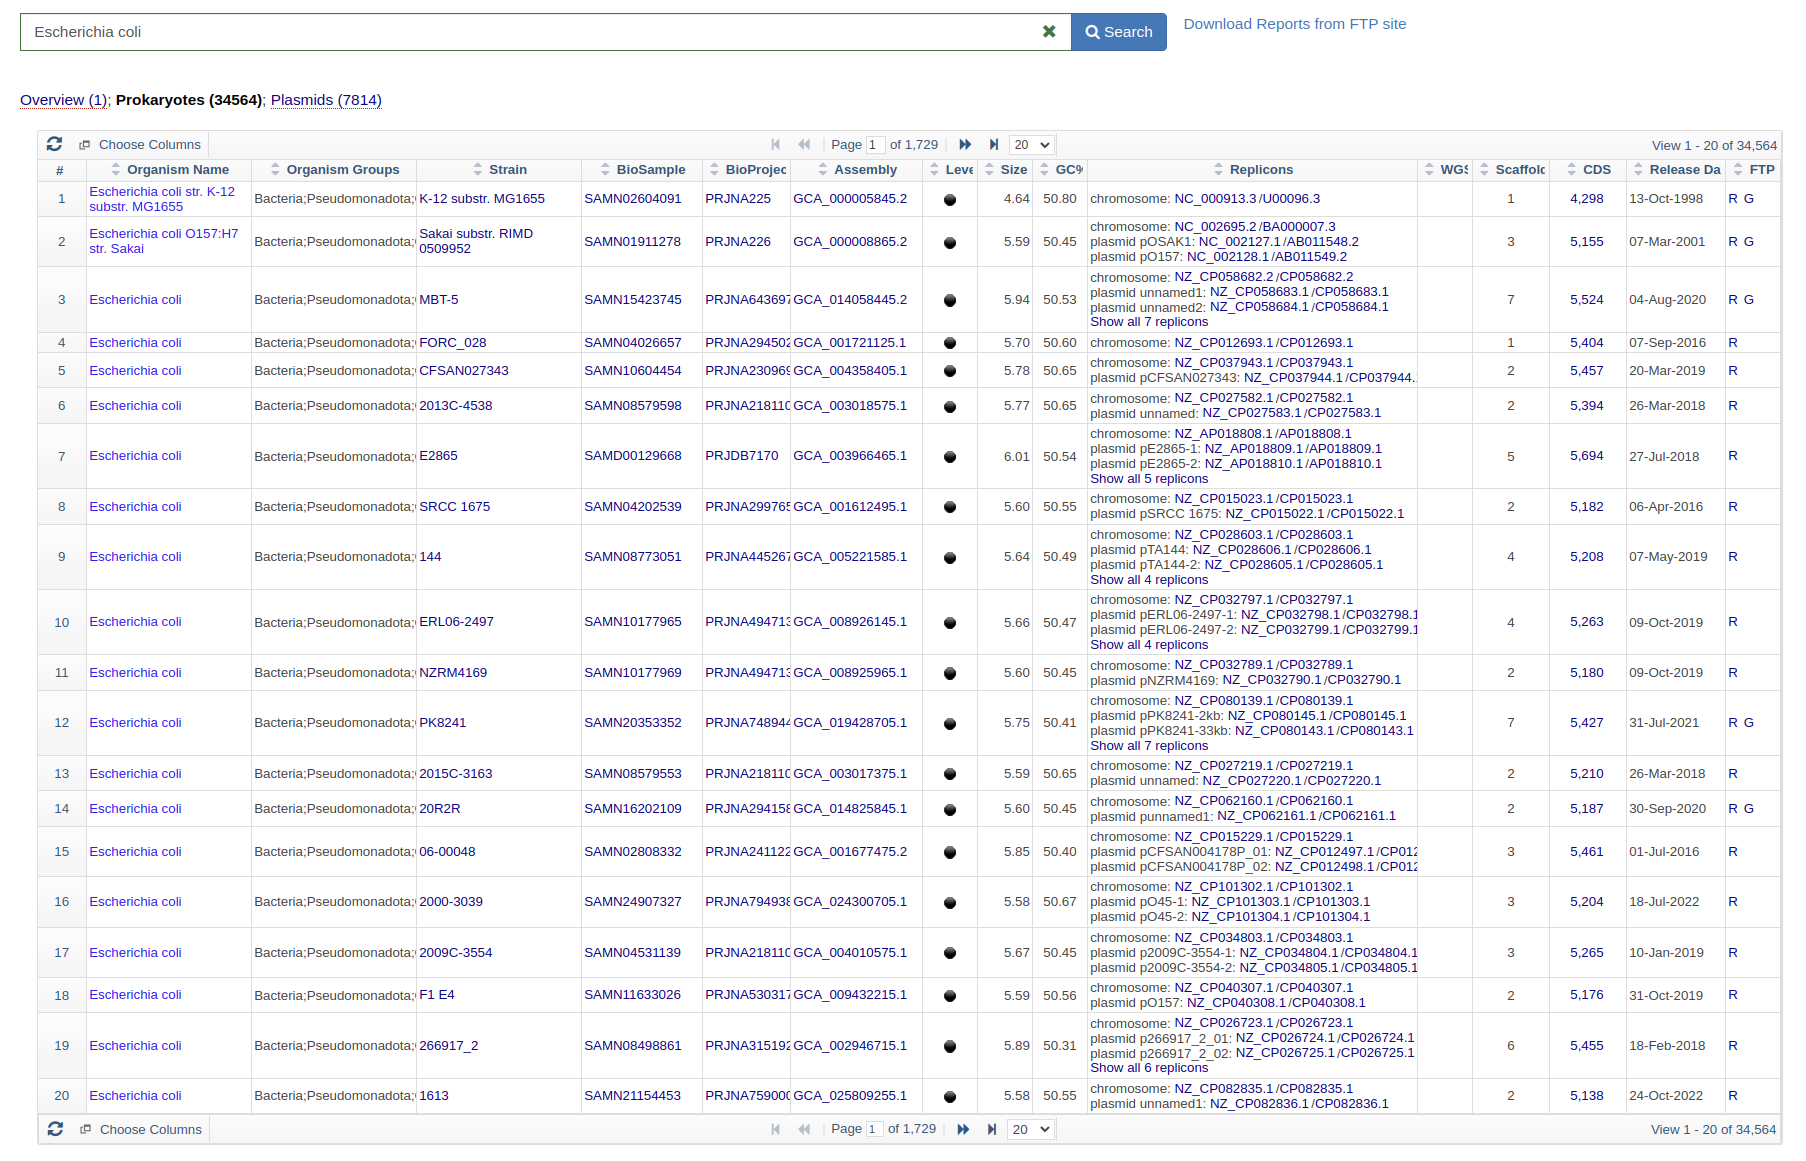Open BioSample SAMN20353352 link
The width and height of the screenshot is (1806, 1161).
[632, 723]
